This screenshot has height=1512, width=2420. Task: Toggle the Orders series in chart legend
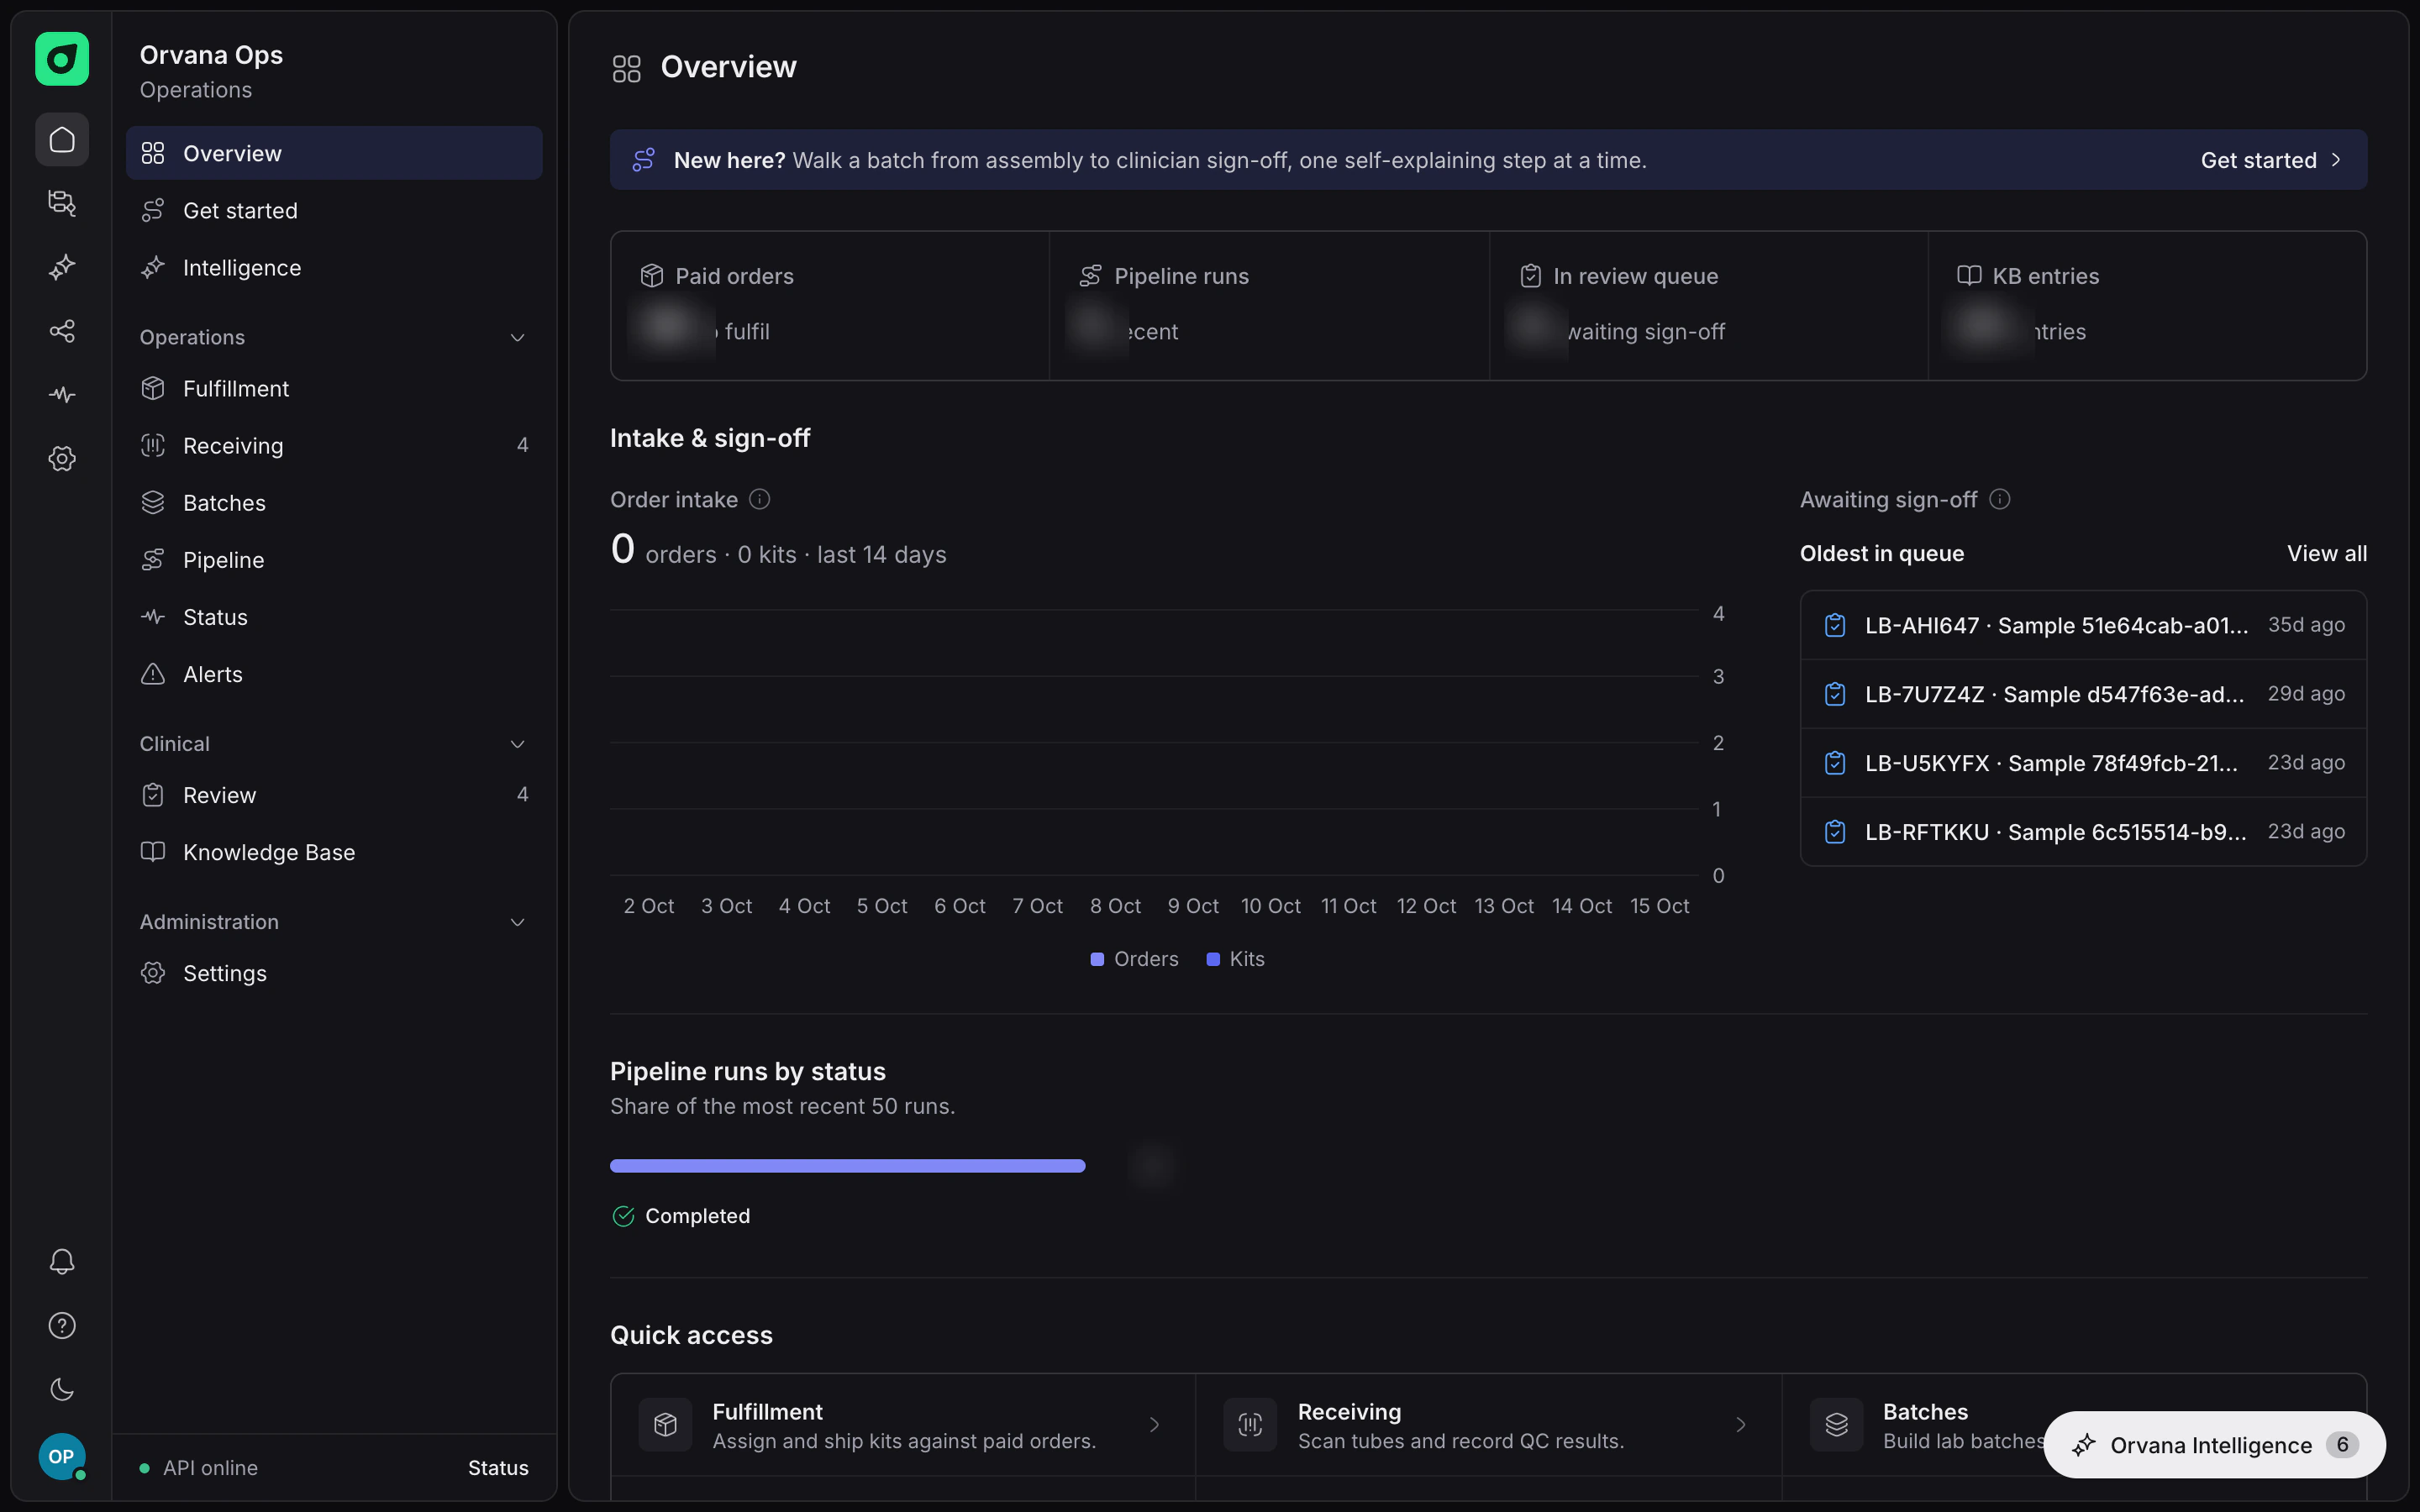point(1134,959)
